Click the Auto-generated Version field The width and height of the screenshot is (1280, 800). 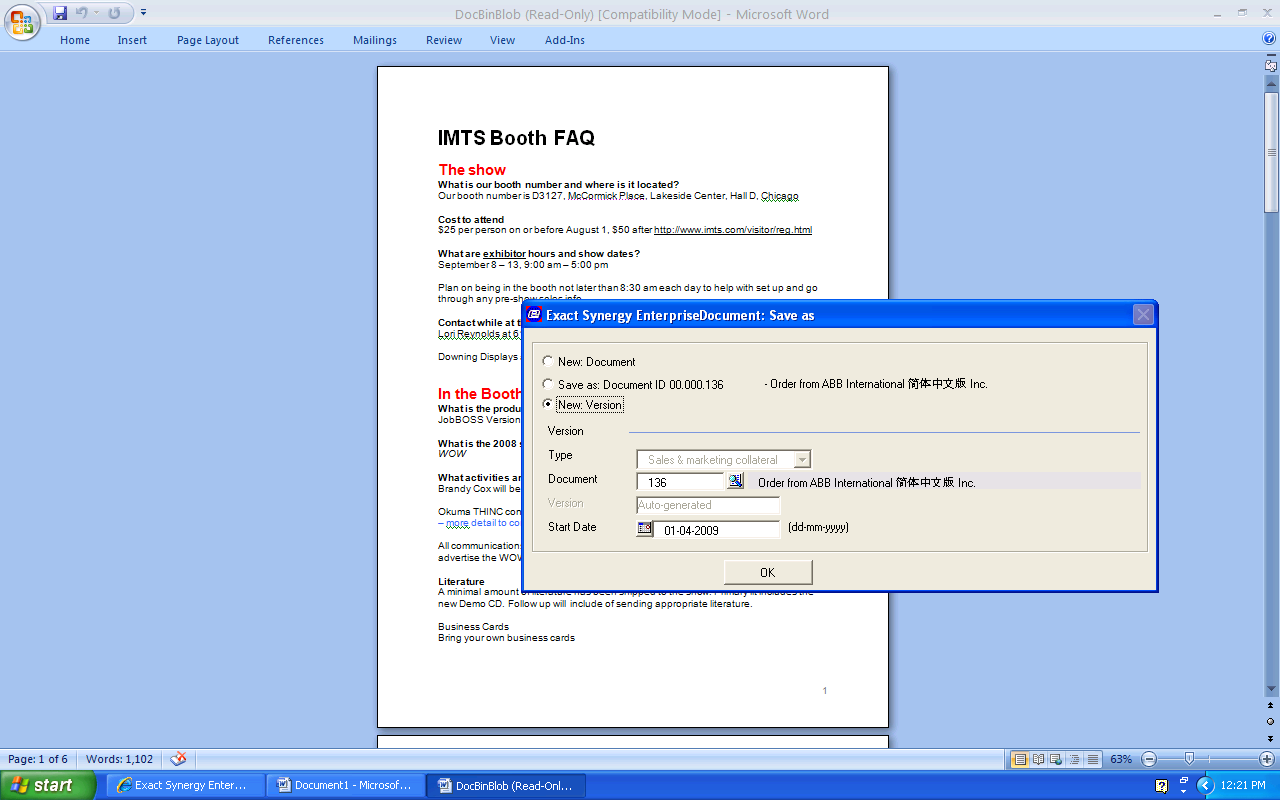(708, 505)
